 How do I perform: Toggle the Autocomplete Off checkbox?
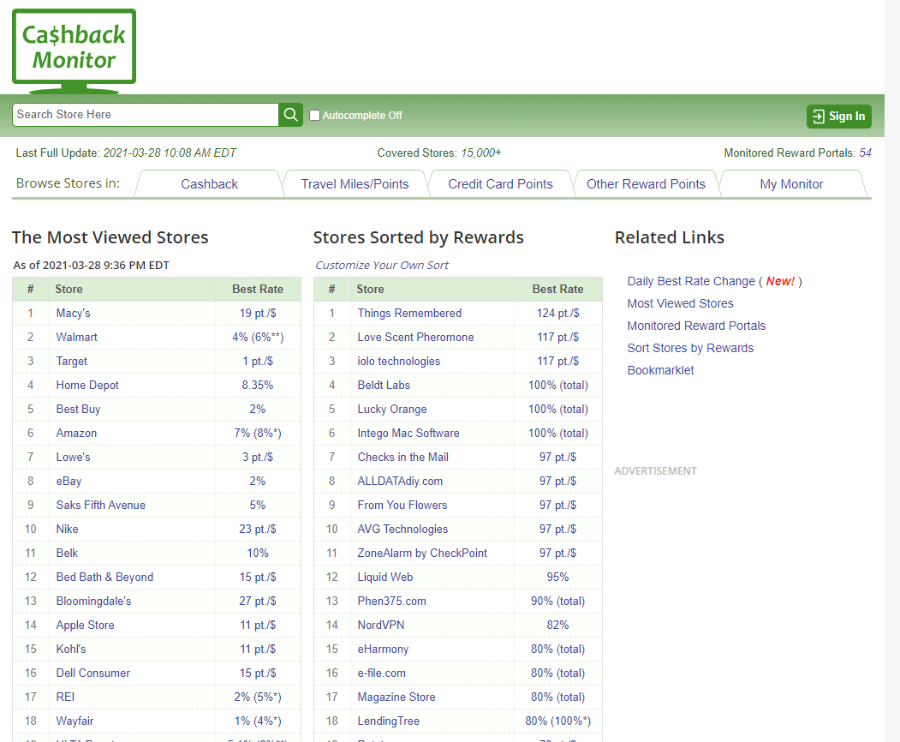(315, 115)
